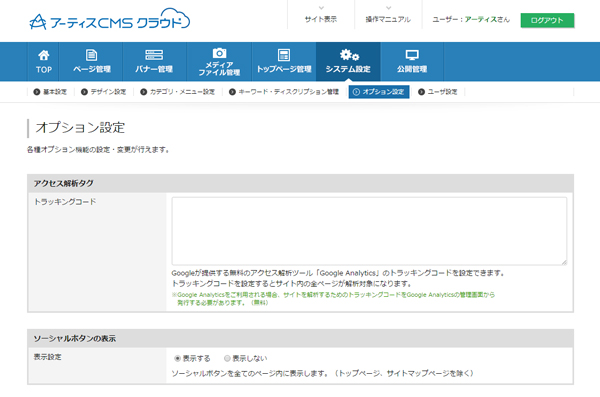
Task: Go to 基本設定 submenu
Action: (x=50, y=92)
